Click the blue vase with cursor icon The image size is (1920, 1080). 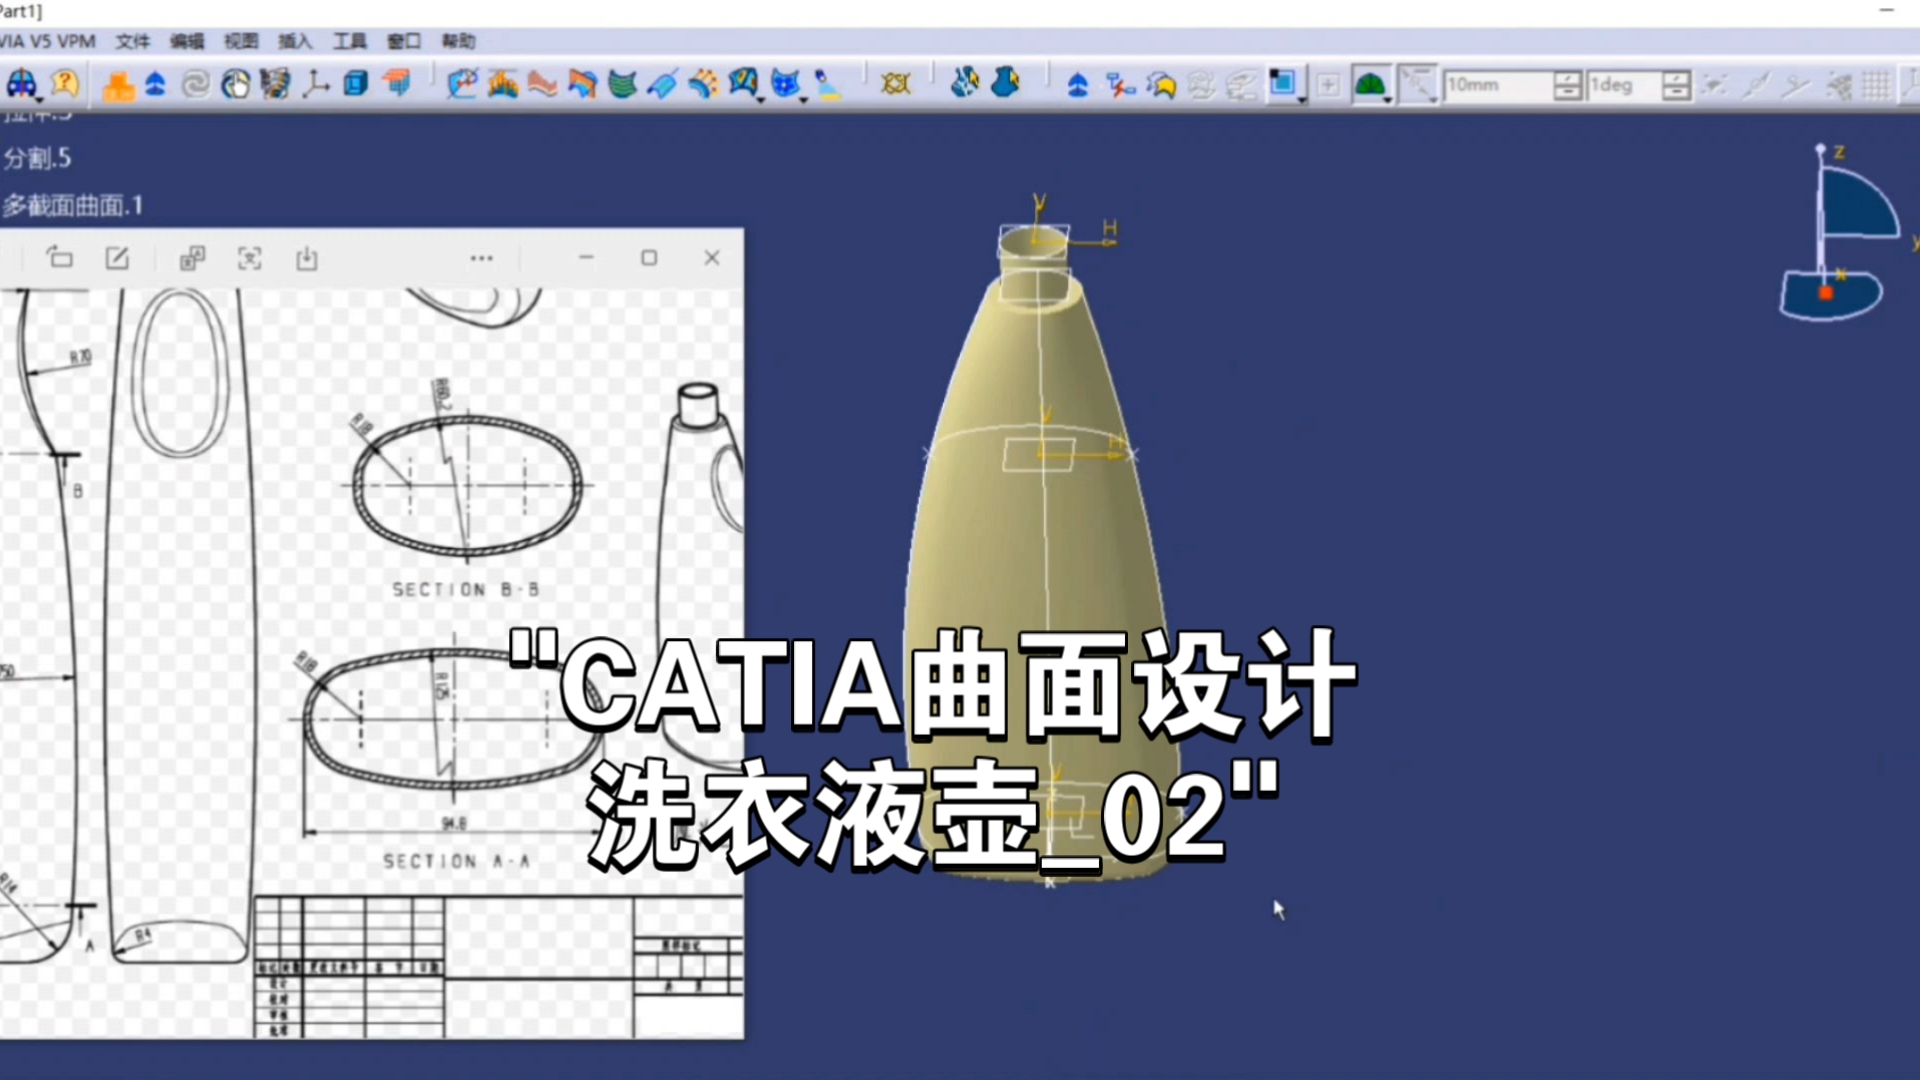[964, 82]
